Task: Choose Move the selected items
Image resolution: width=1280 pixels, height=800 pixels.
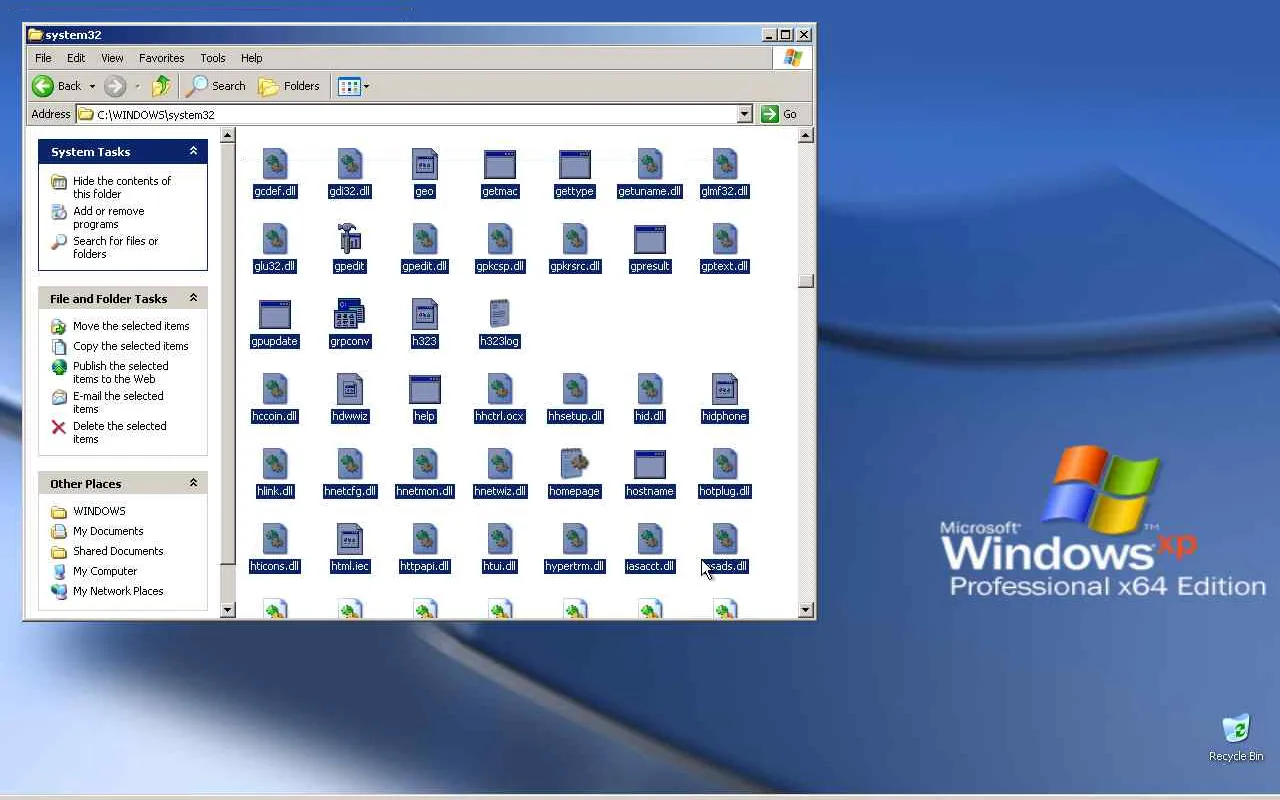Action: (x=130, y=326)
